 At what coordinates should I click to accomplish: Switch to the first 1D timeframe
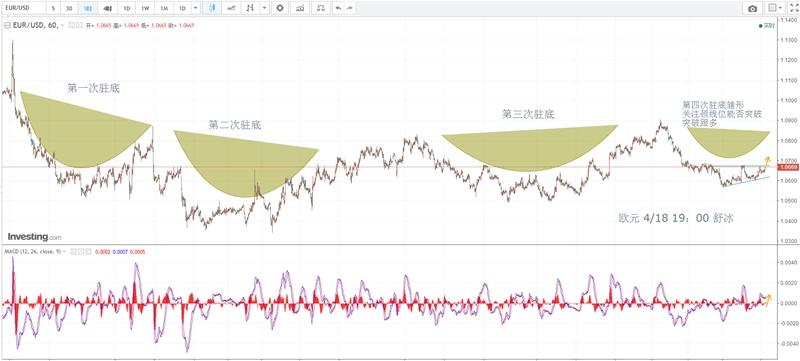[127, 9]
